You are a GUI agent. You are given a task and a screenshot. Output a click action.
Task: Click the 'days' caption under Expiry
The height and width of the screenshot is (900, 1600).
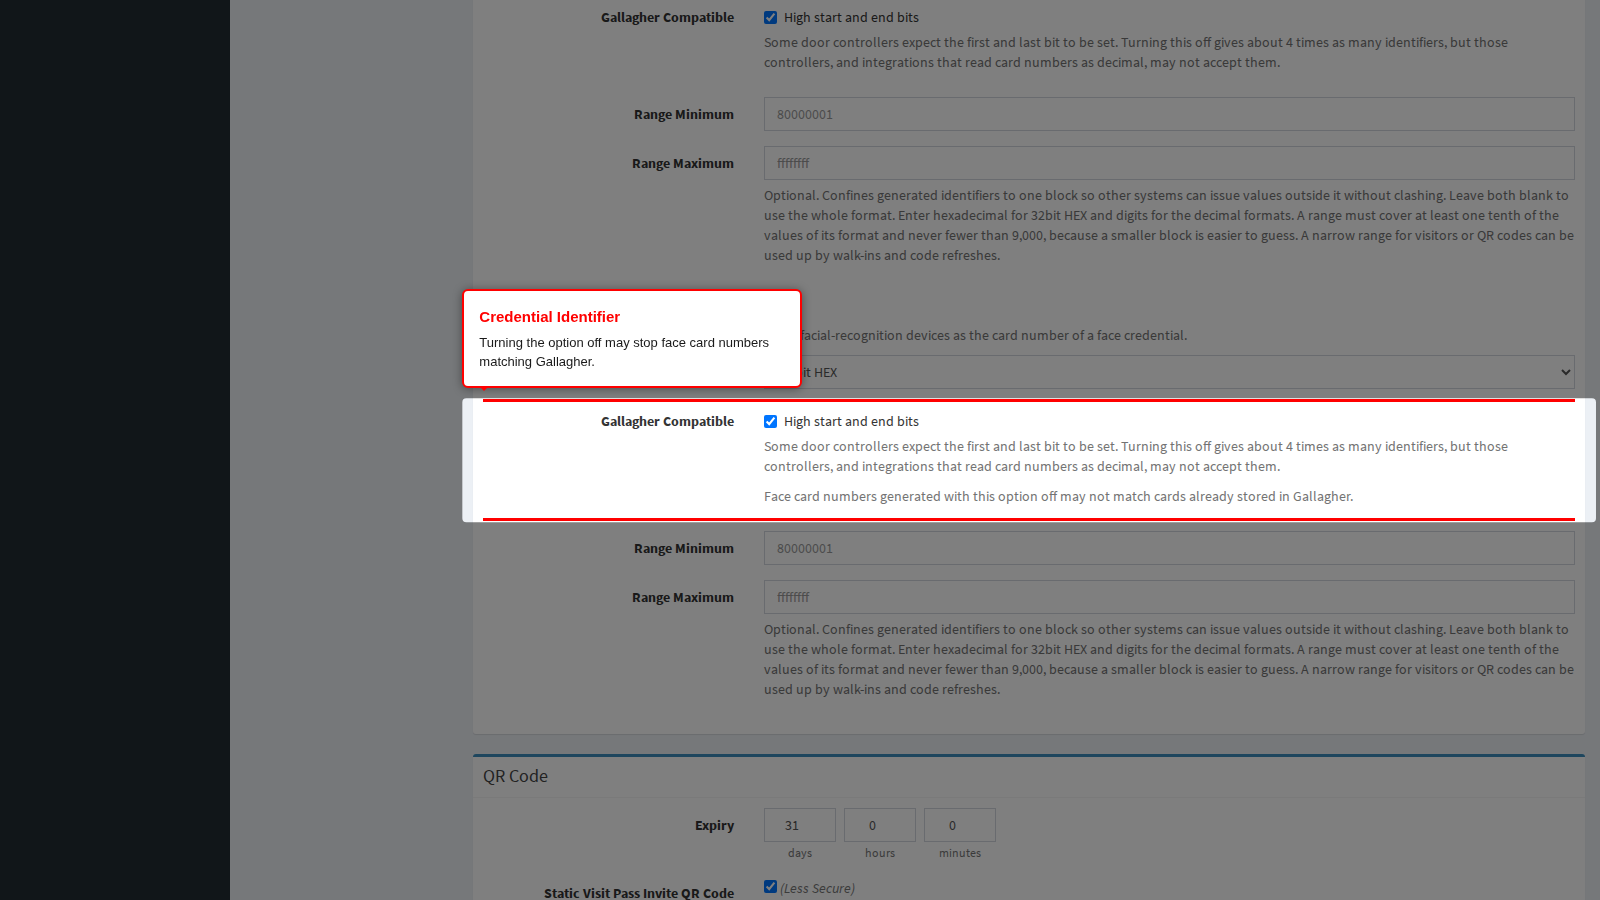pos(800,853)
